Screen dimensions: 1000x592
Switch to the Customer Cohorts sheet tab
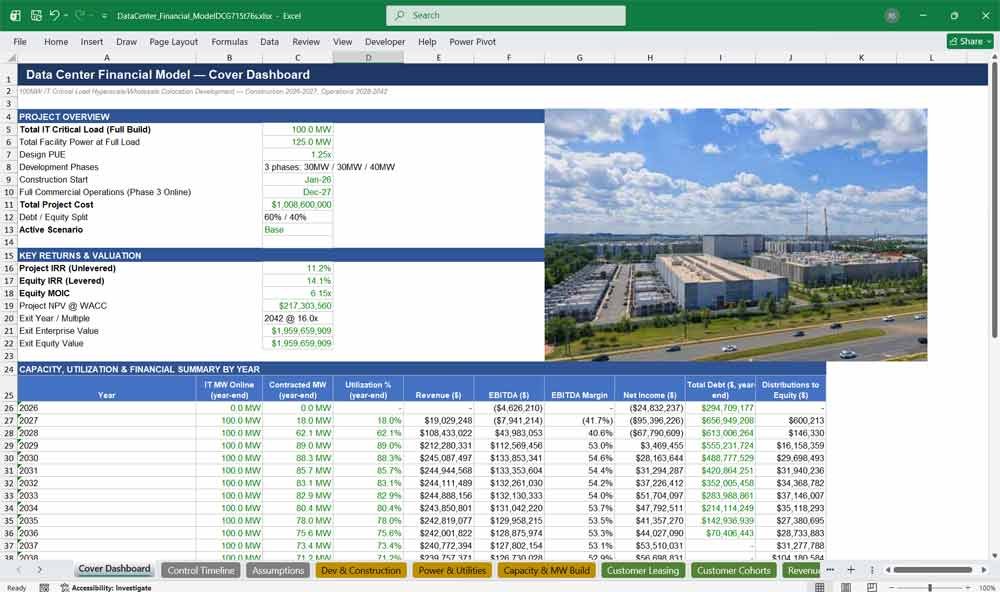[733, 570]
